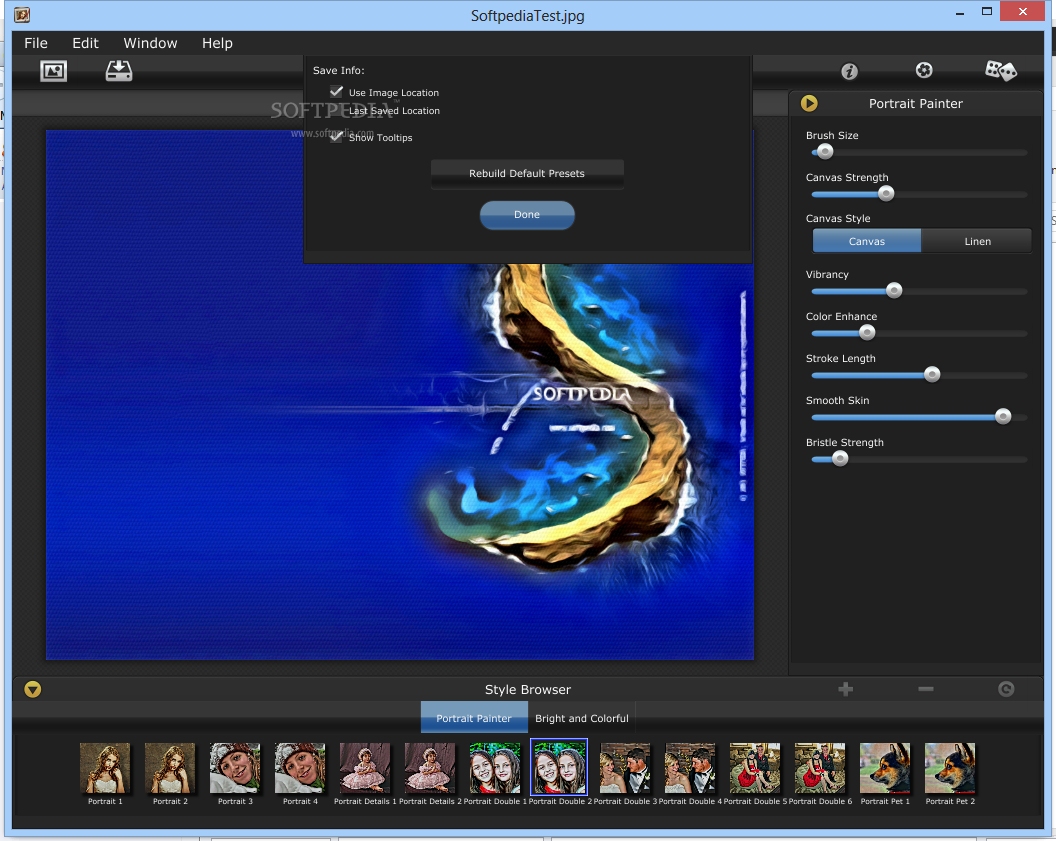Viewport: 1056px width, 841px height.
Task: Click the Portrait Painter panel title text
Action: click(x=915, y=104)
